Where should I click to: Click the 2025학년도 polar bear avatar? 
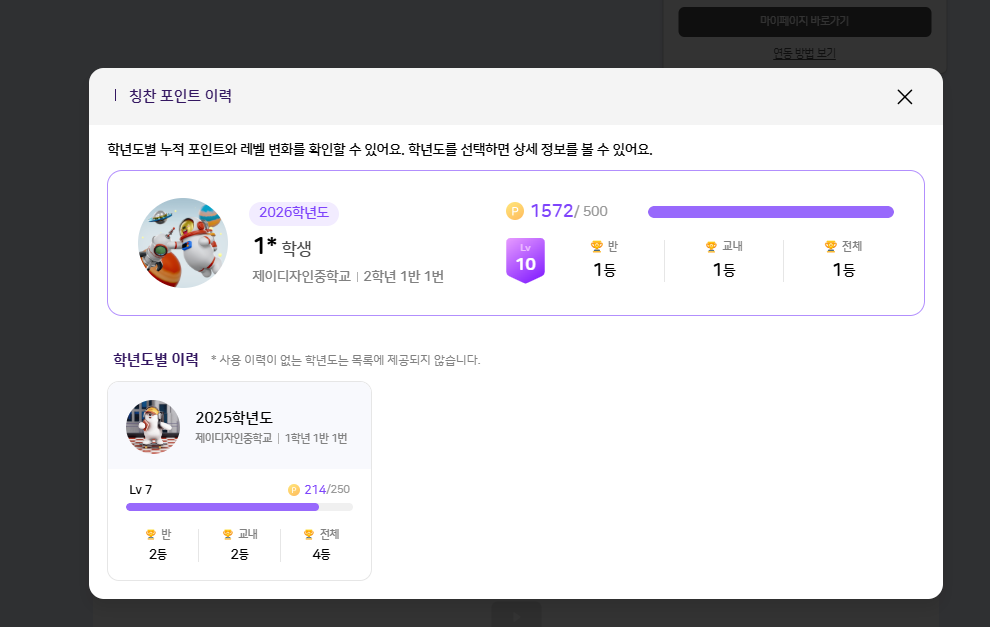click(153, 427)
